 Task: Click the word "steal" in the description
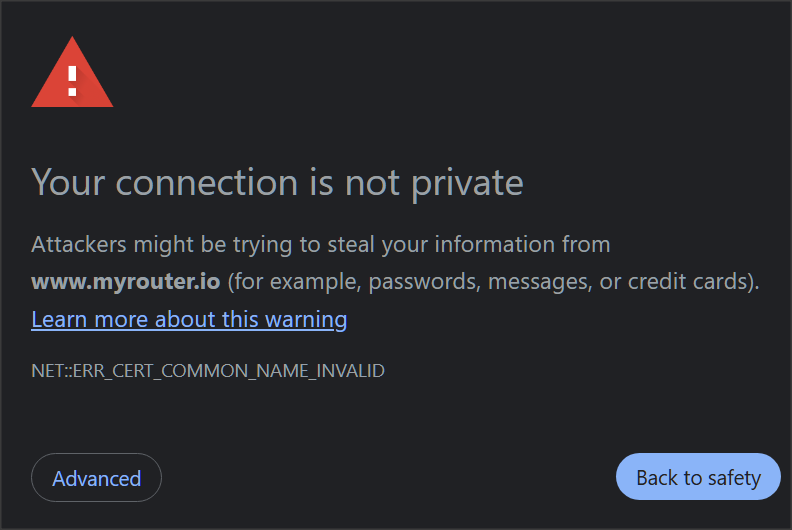[x=357, y=244]
